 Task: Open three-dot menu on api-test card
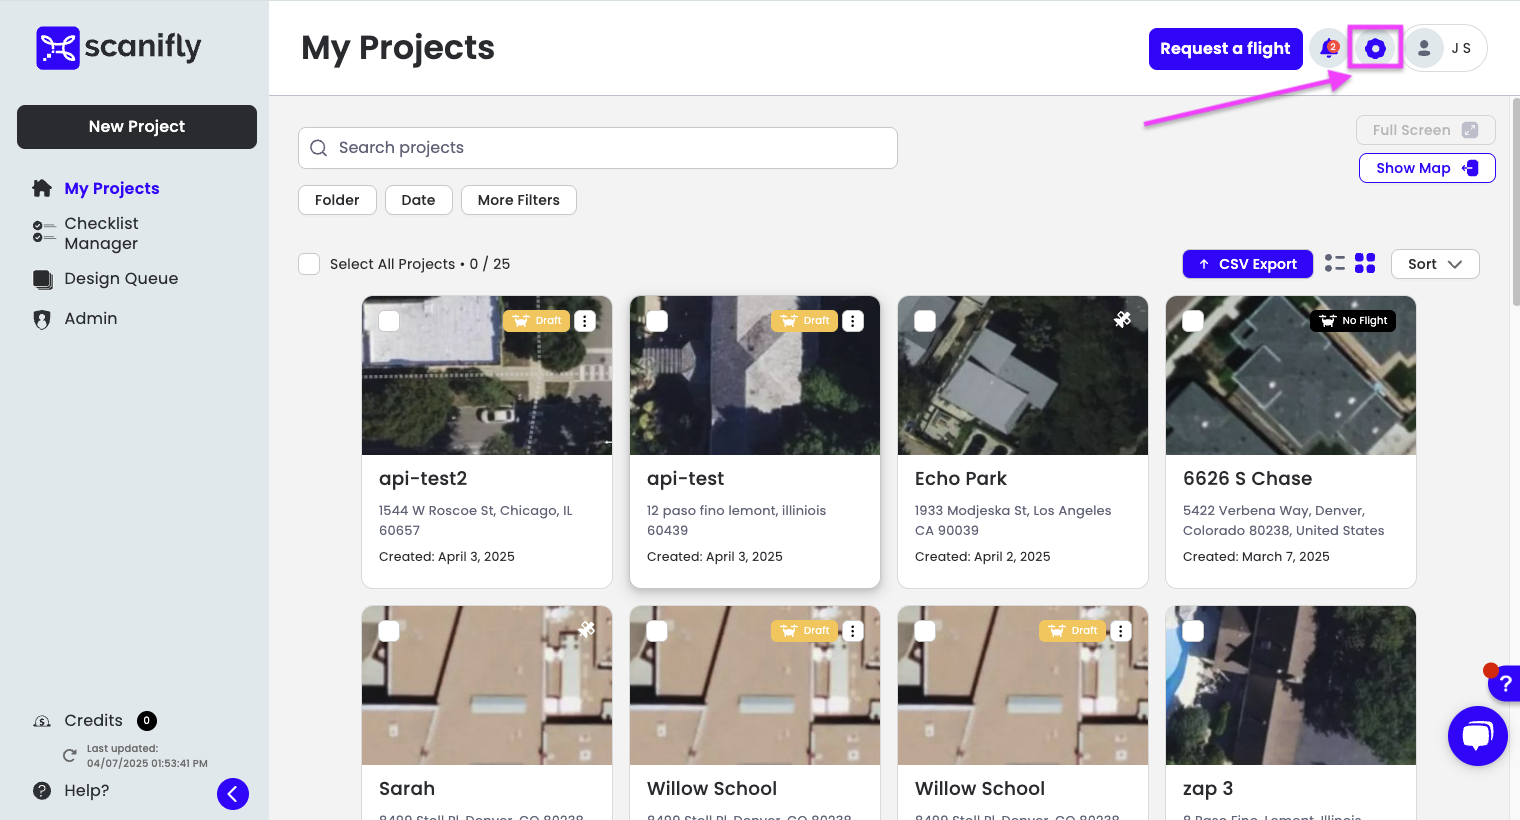click(x=853, y=321)
